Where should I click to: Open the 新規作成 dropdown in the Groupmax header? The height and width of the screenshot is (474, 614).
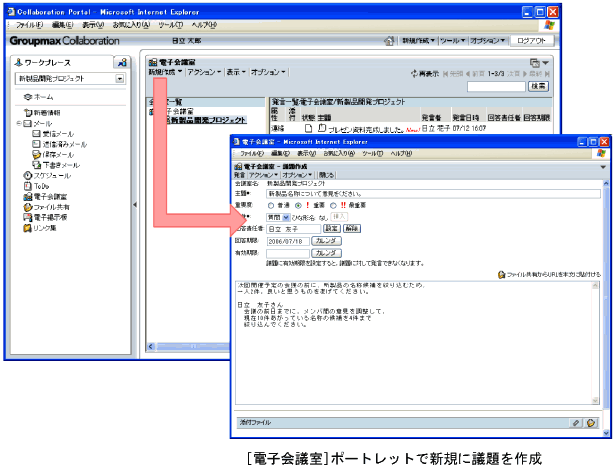click(x=418, y=41)
